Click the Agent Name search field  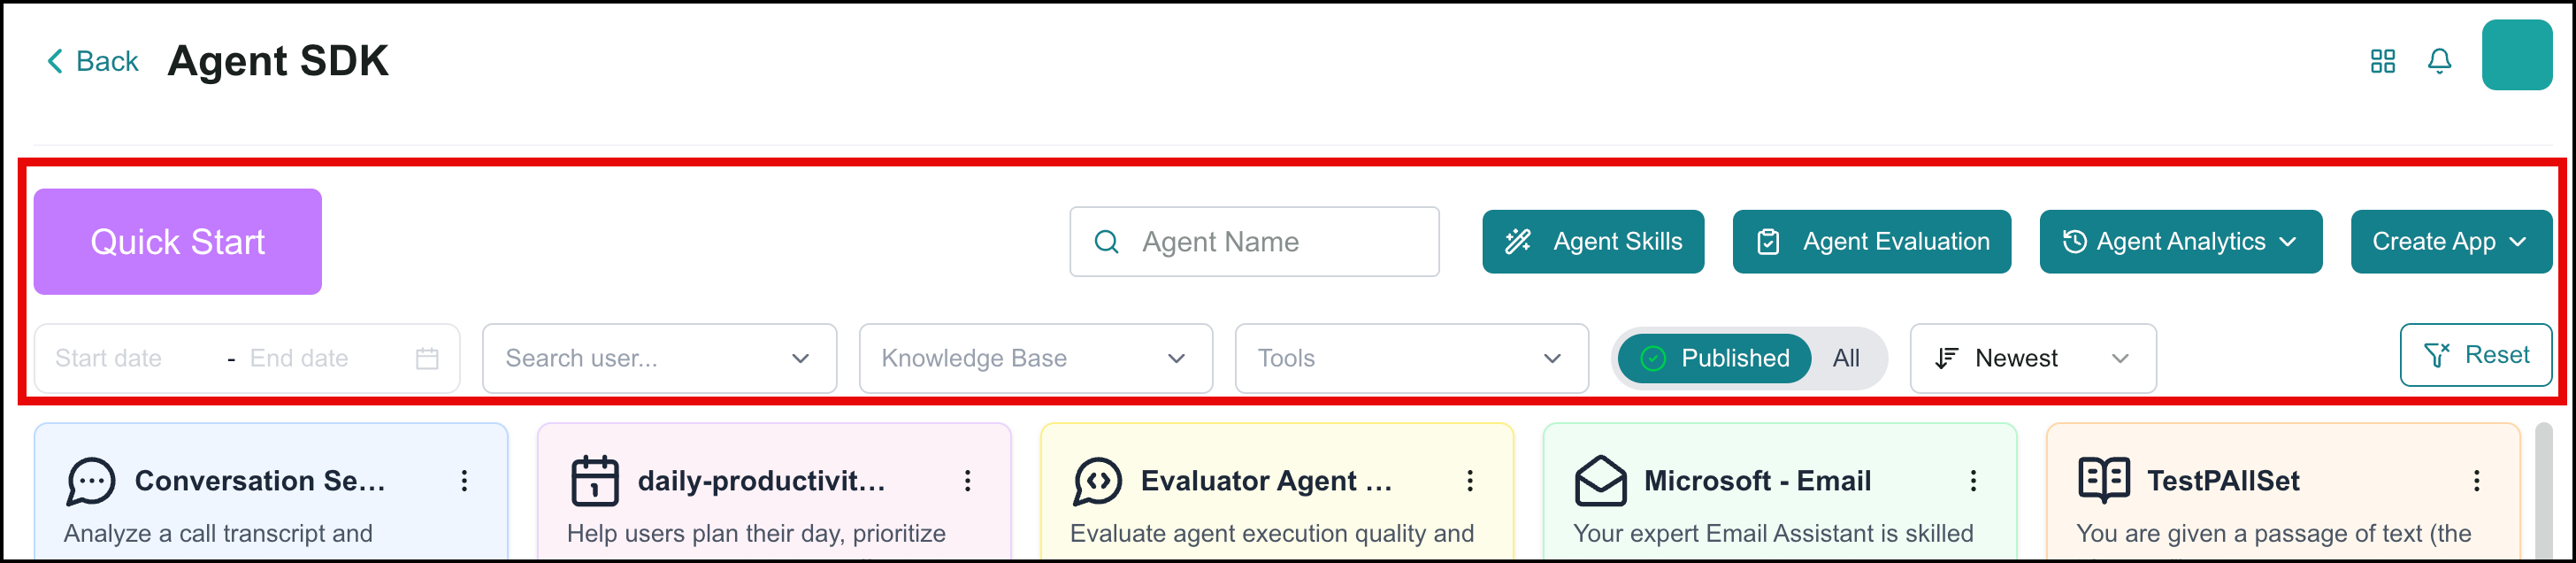(1254, 242)
